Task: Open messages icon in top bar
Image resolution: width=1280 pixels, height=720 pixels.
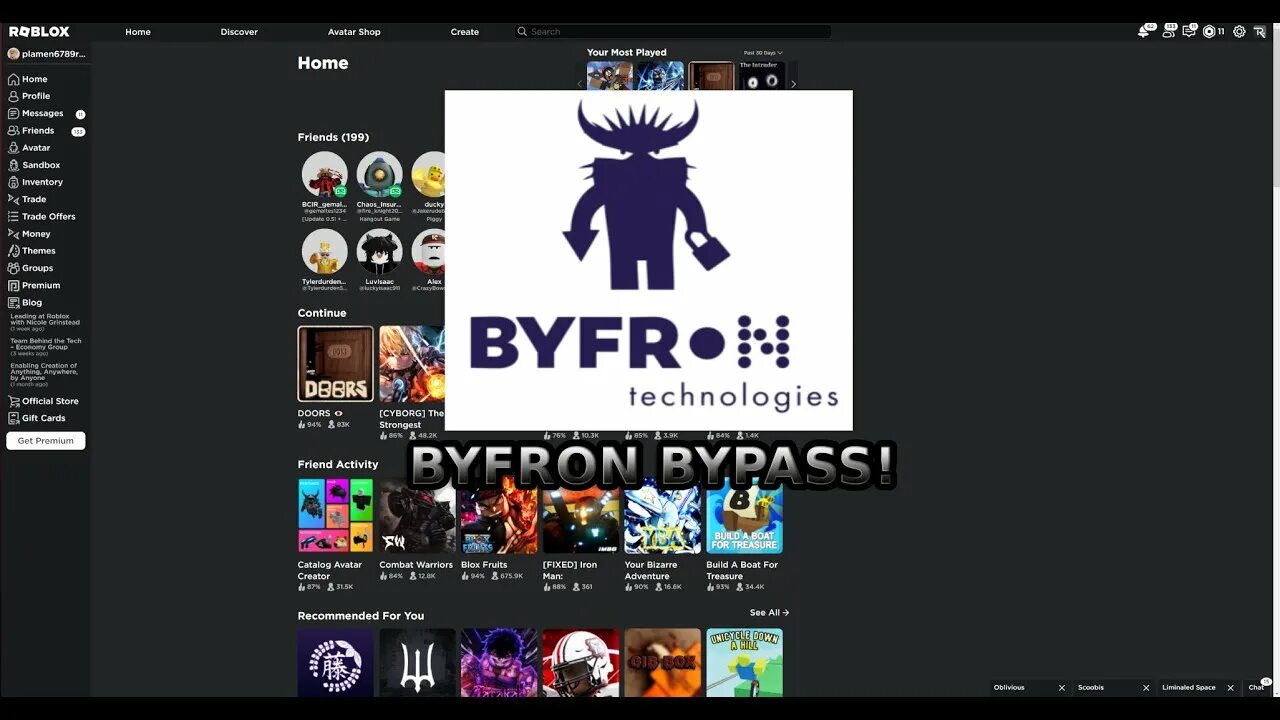Action: coord(1188,32)
